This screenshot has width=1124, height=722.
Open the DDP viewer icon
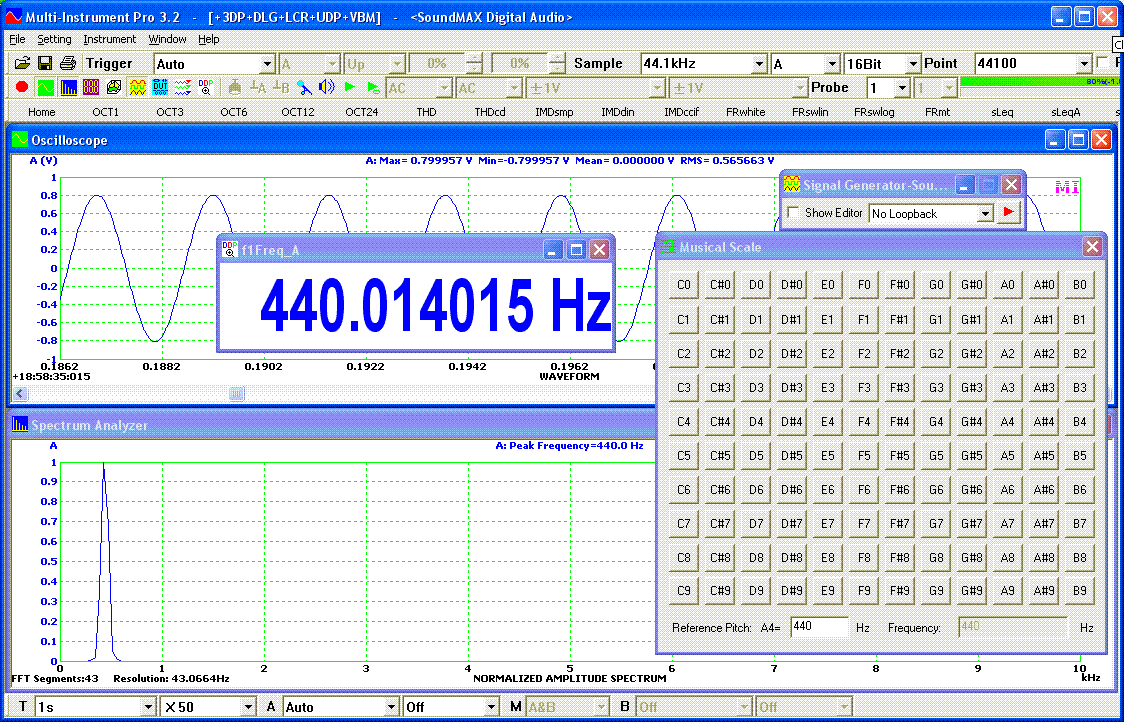click(206, 87)
